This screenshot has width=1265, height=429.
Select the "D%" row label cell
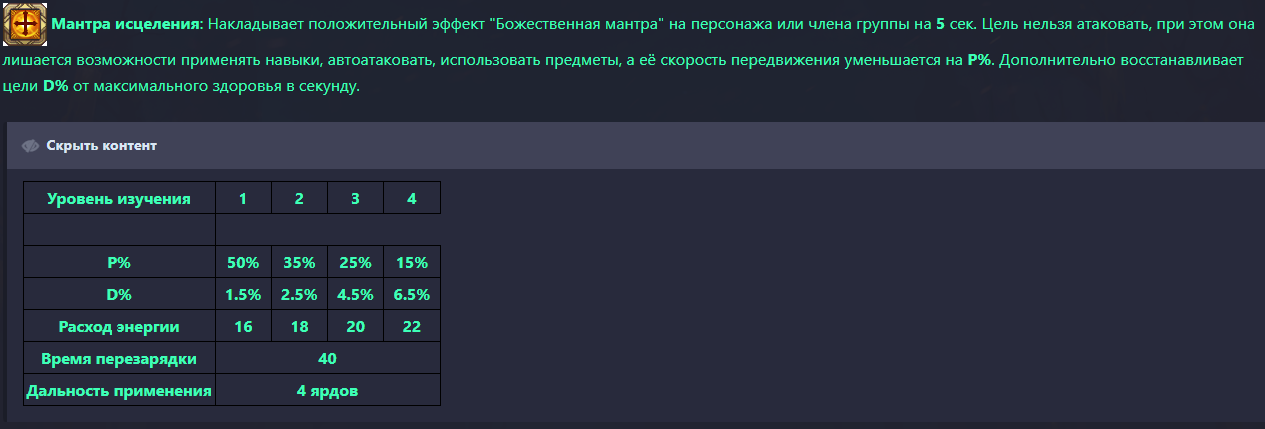119,294
